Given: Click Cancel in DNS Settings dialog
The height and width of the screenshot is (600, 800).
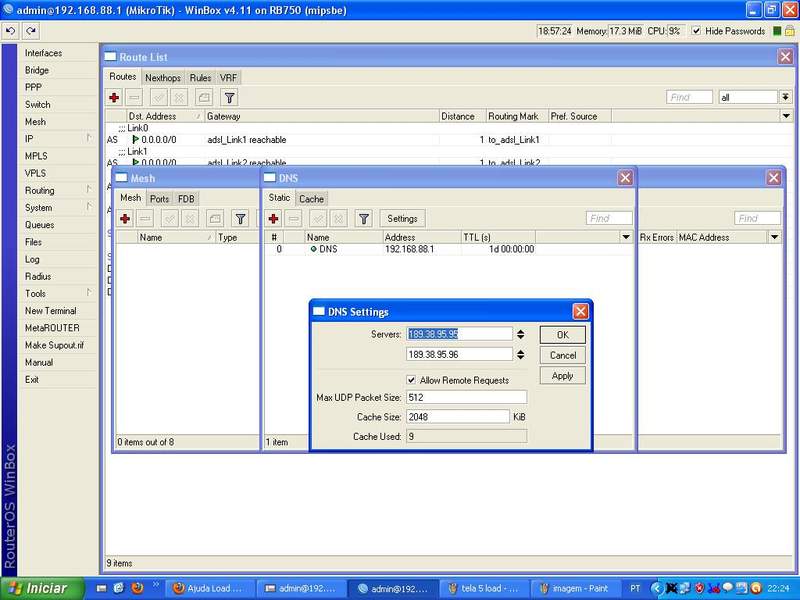Looking at the screenshot, I should tap(562, 355).
